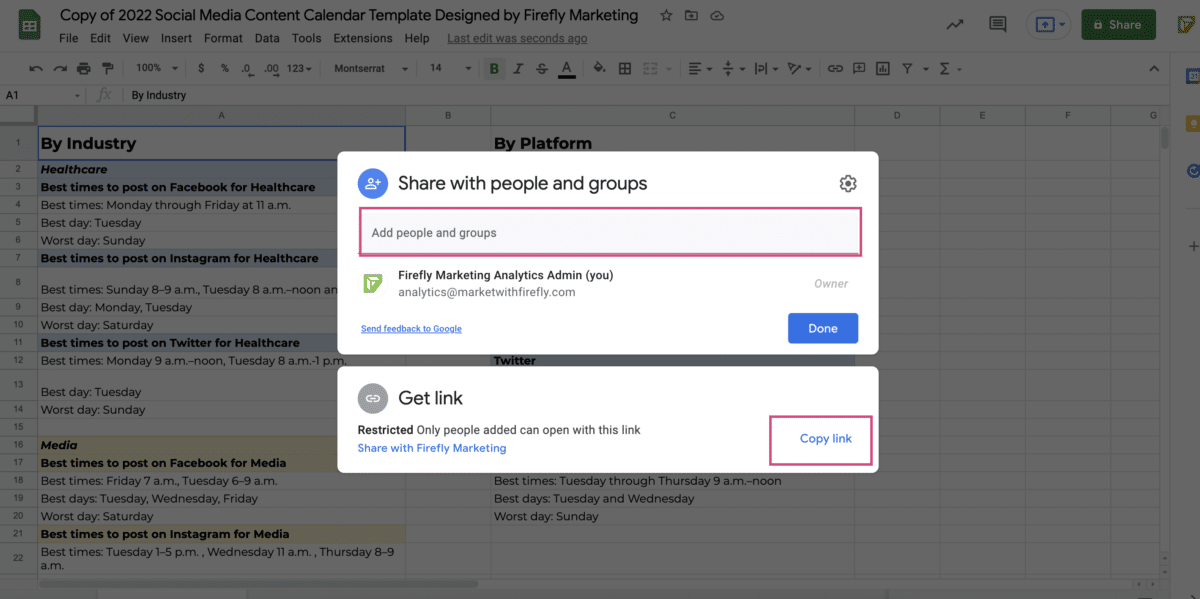Viewport: 1200px width, 599px height.
Task: Open the fill color bucket
Action: click(x=600, y=69)
